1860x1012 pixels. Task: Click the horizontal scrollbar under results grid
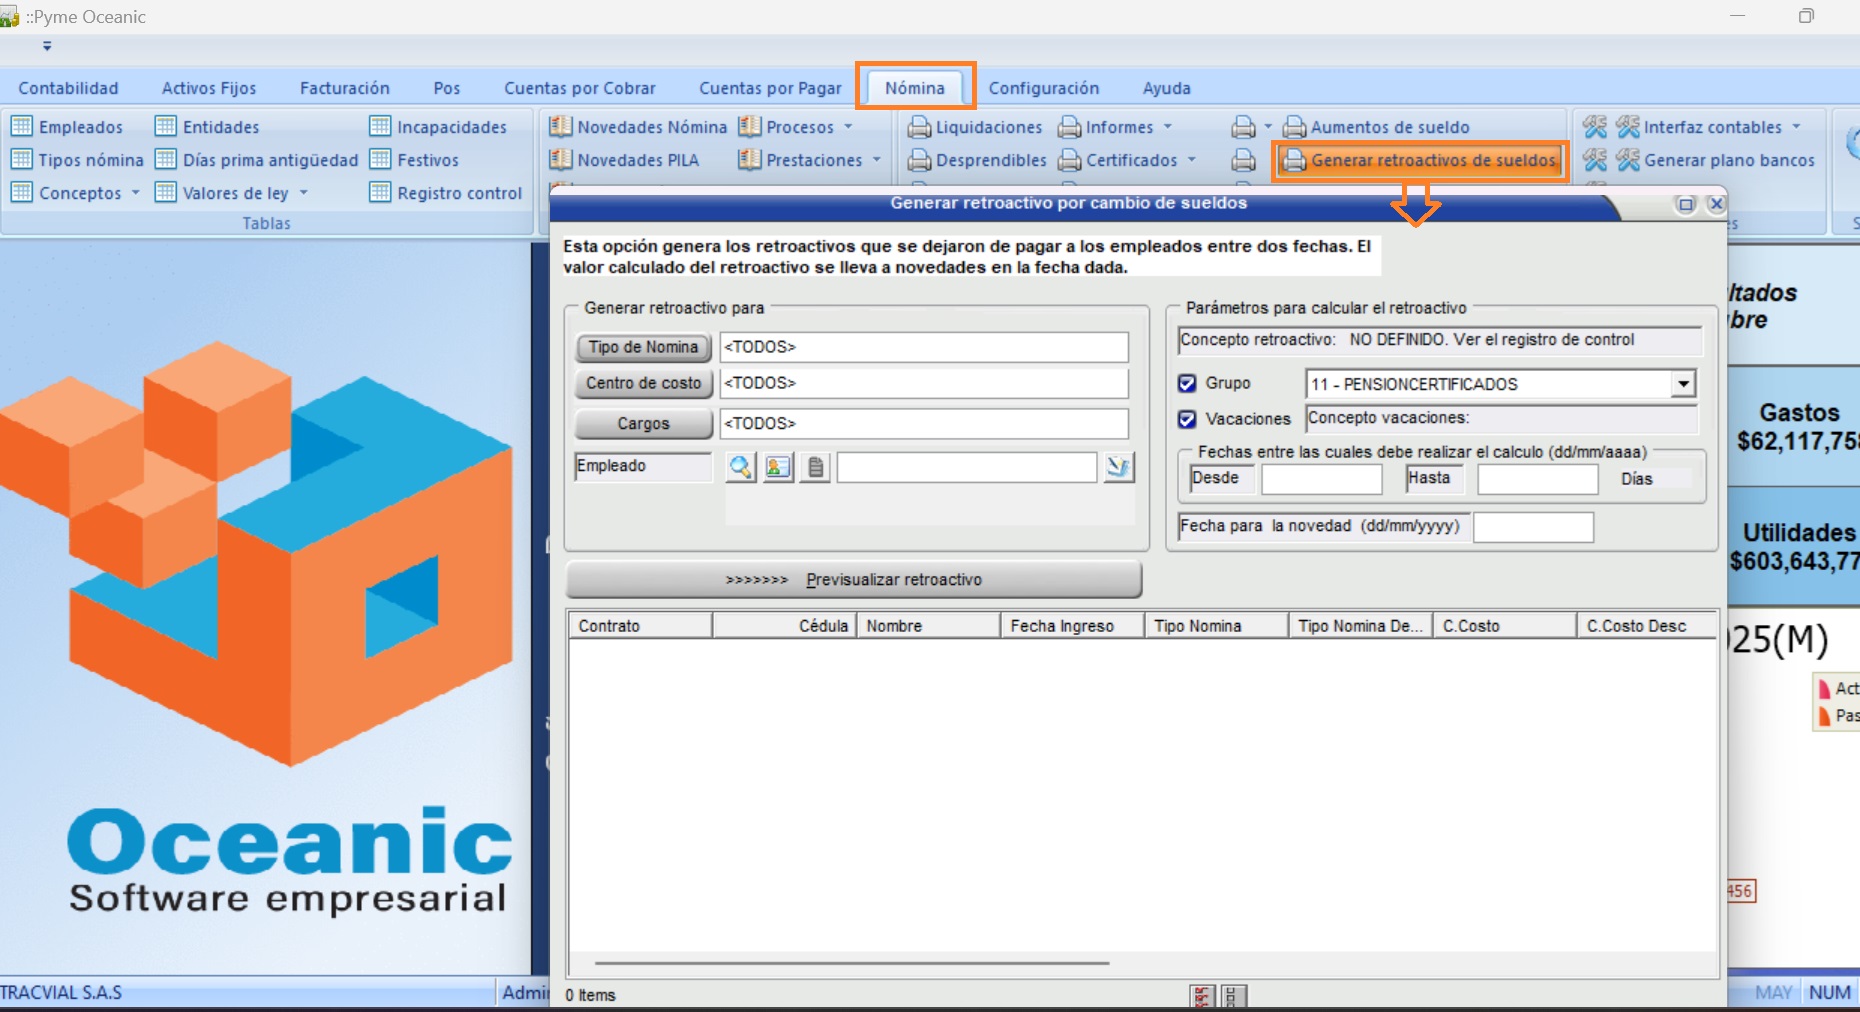pyautogui.click(x=851, y=963)
